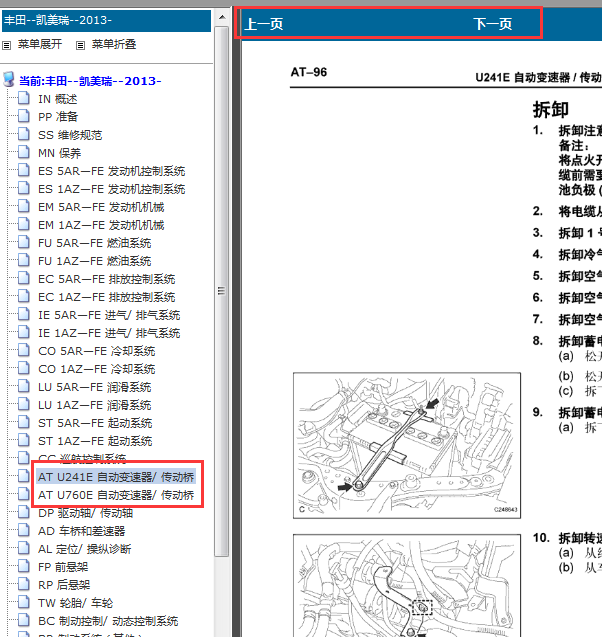Open PP 准备 section

click(x=58, y=117)
